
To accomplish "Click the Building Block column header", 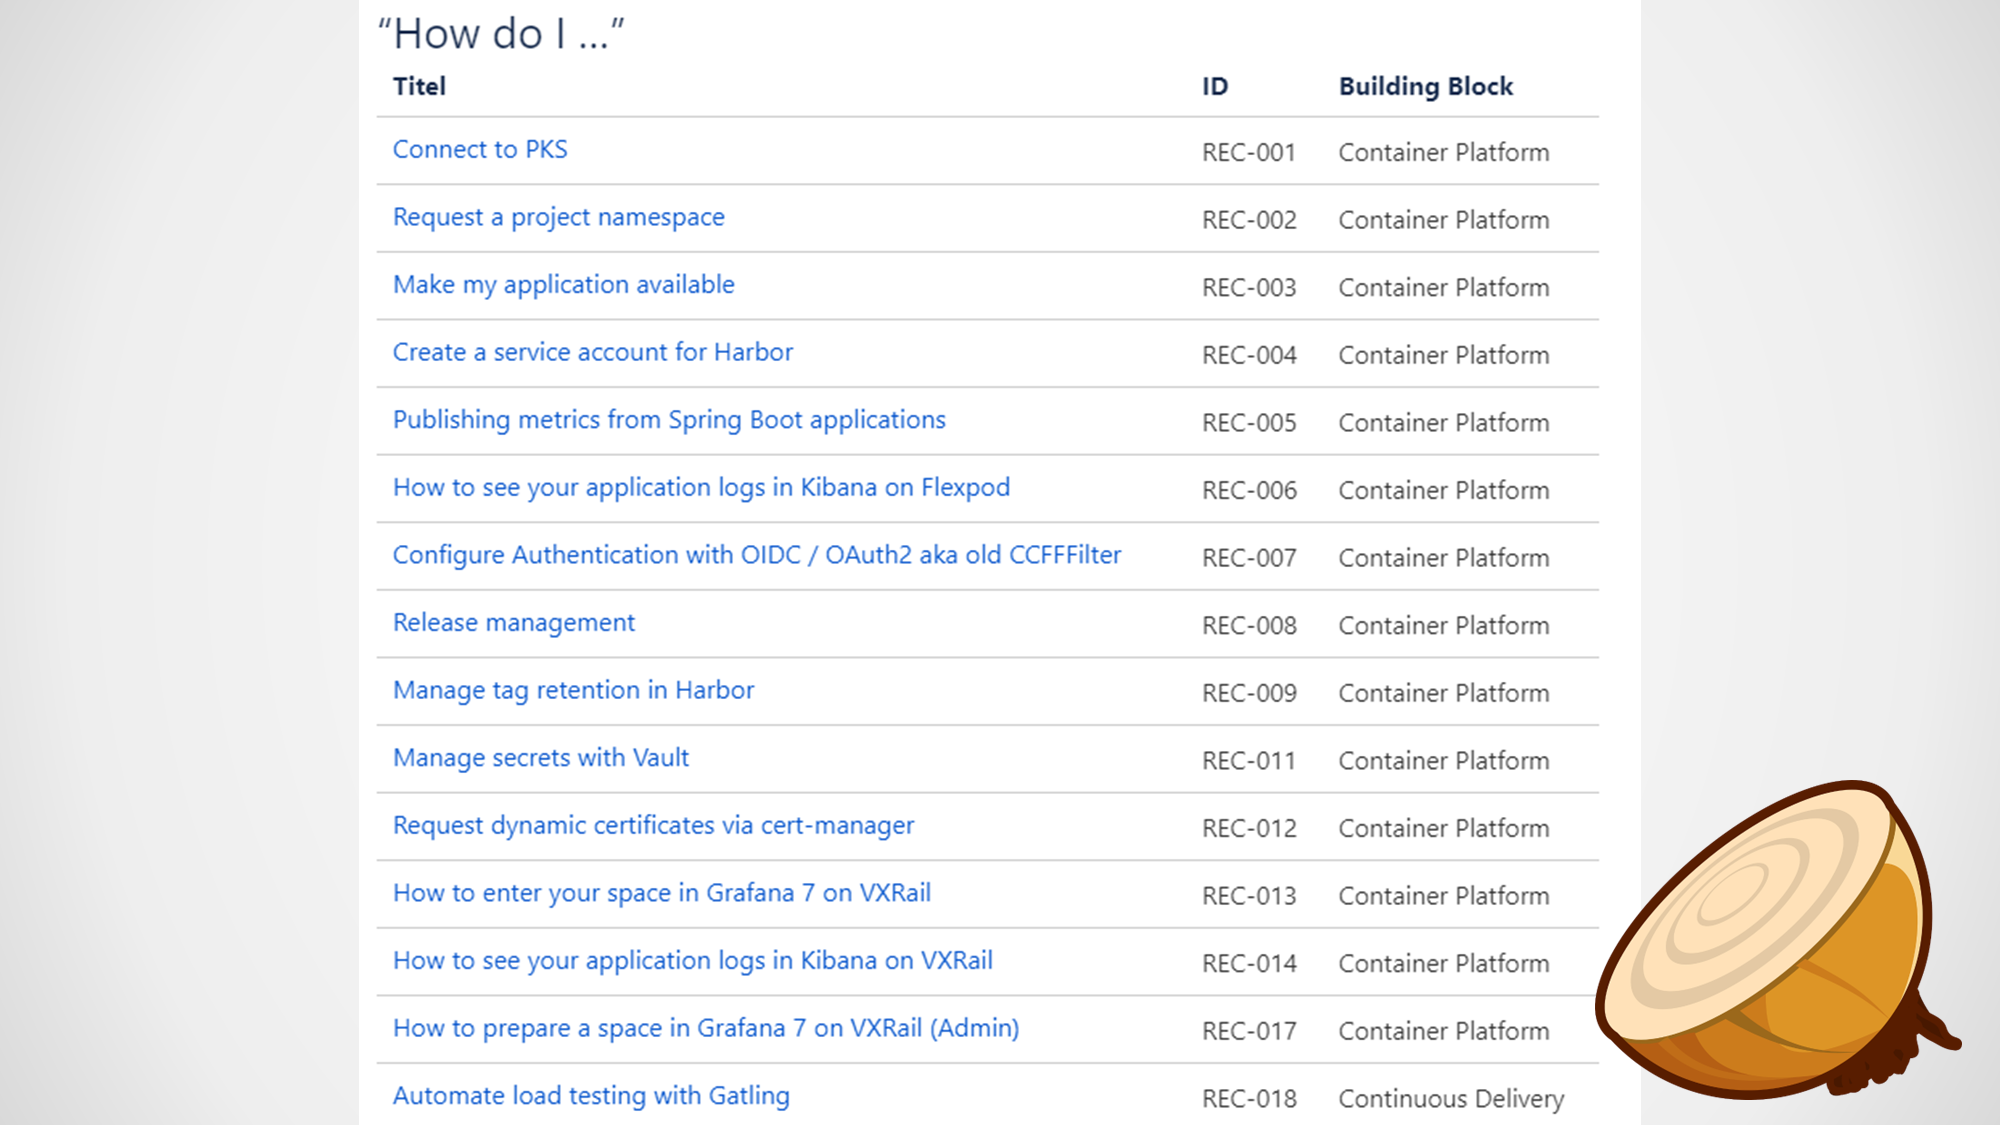I will 1425,87.
